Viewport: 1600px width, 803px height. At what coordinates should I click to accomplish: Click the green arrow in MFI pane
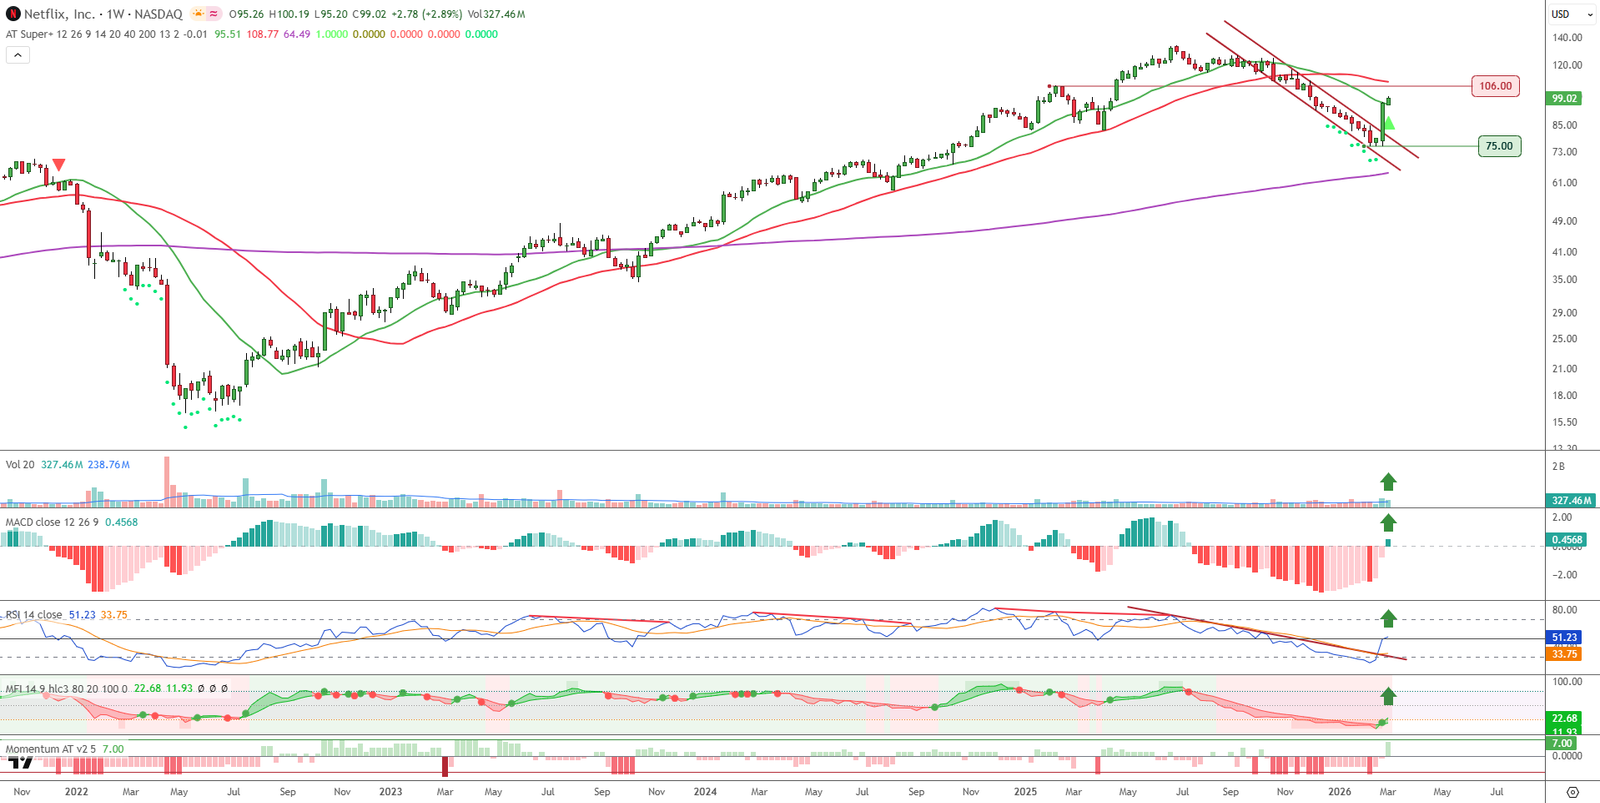(1388, 696)
